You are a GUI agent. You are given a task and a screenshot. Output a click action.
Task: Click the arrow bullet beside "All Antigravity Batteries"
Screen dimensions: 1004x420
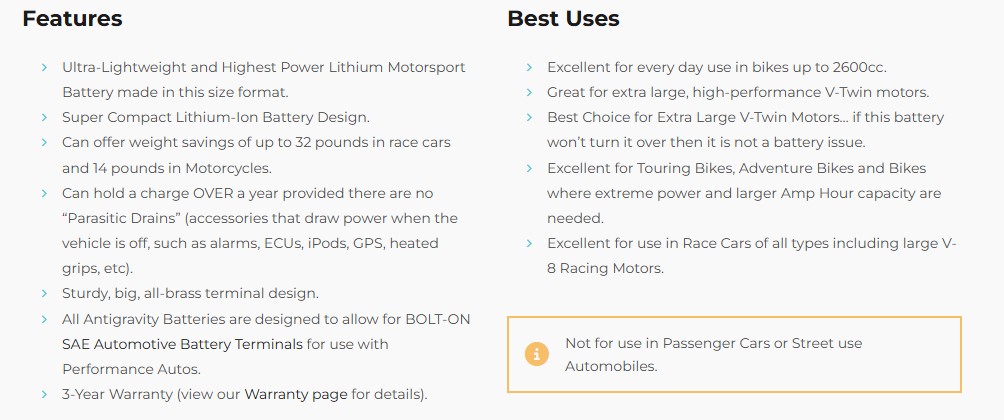pos(45,319)
